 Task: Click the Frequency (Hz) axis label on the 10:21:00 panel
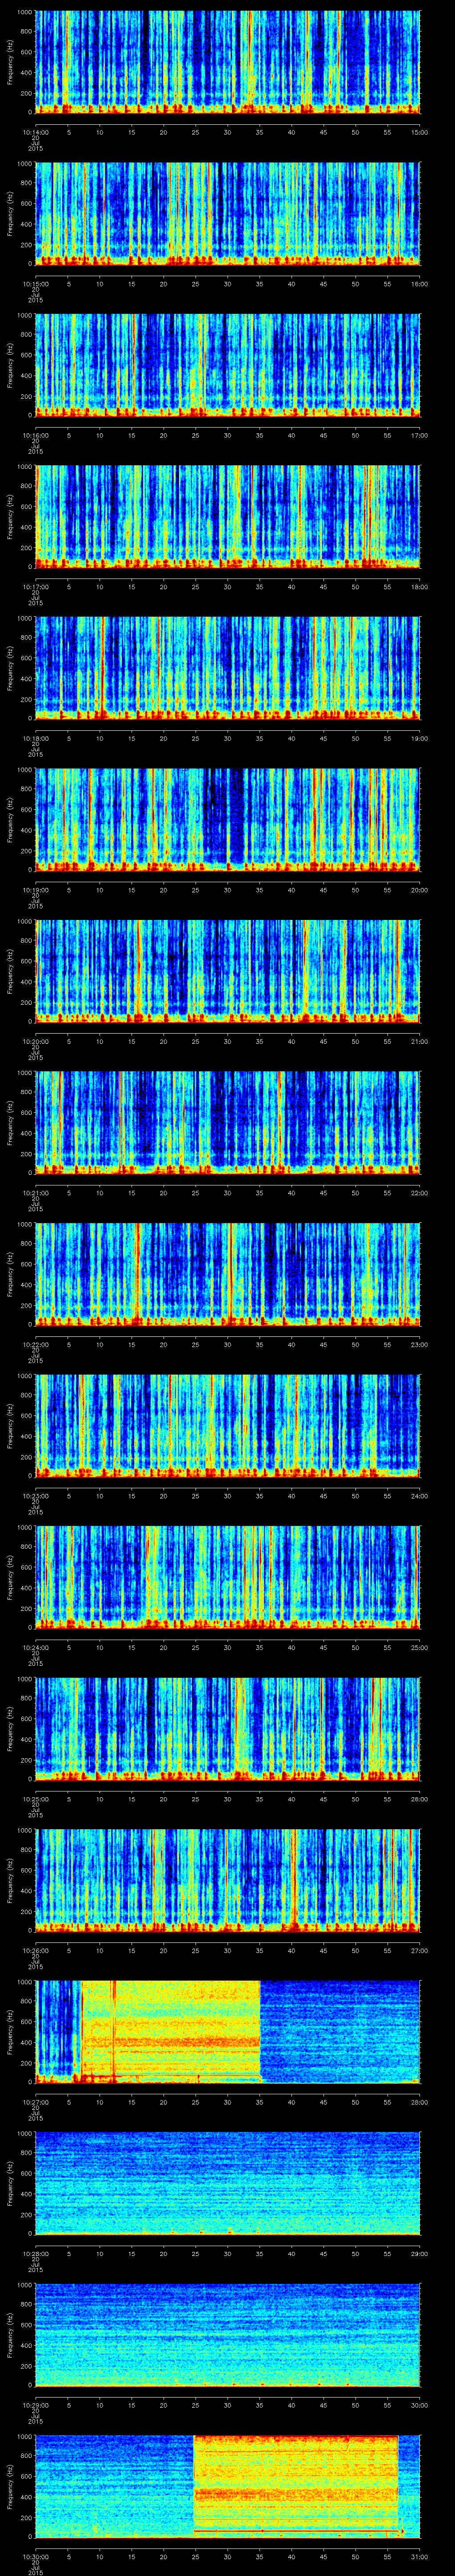pyautogui.click(x=10, y=1122)
